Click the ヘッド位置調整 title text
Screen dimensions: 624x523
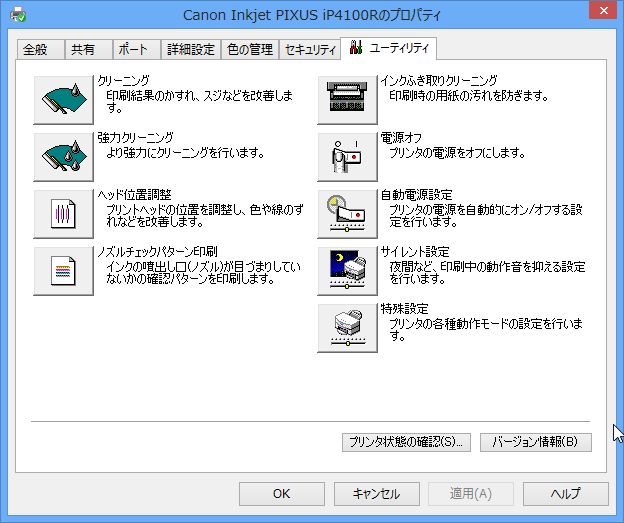click(135, 195)
